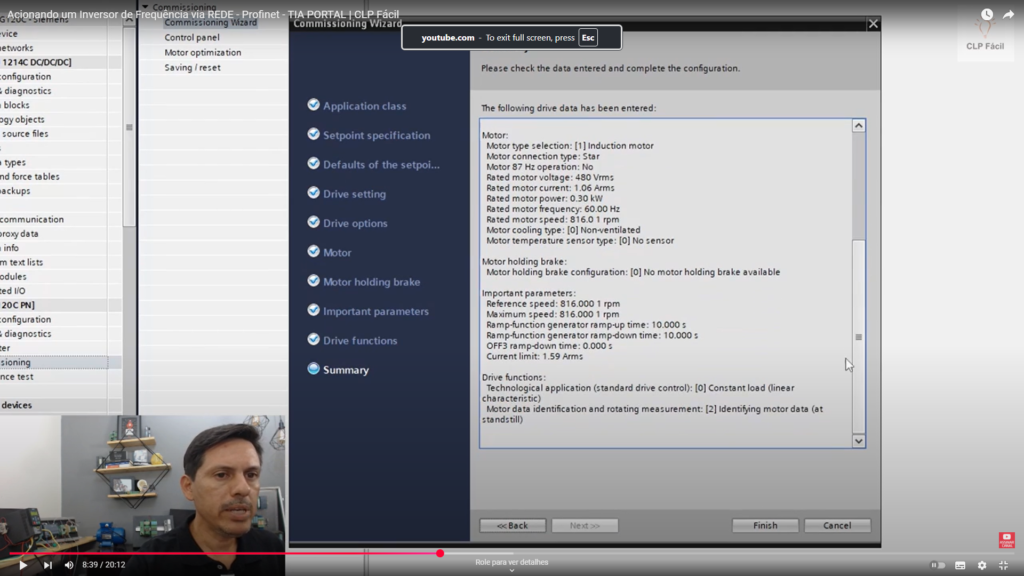Open the YouTube player settings gear
This screenshot has height=576, width=1024.
pos(982,565)
